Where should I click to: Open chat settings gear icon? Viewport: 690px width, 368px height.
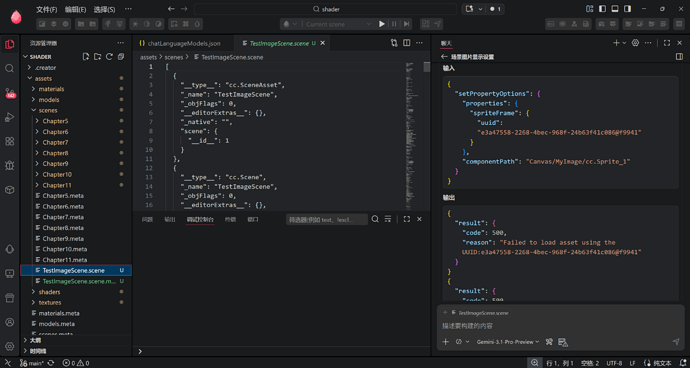click(x=635, y=43)
